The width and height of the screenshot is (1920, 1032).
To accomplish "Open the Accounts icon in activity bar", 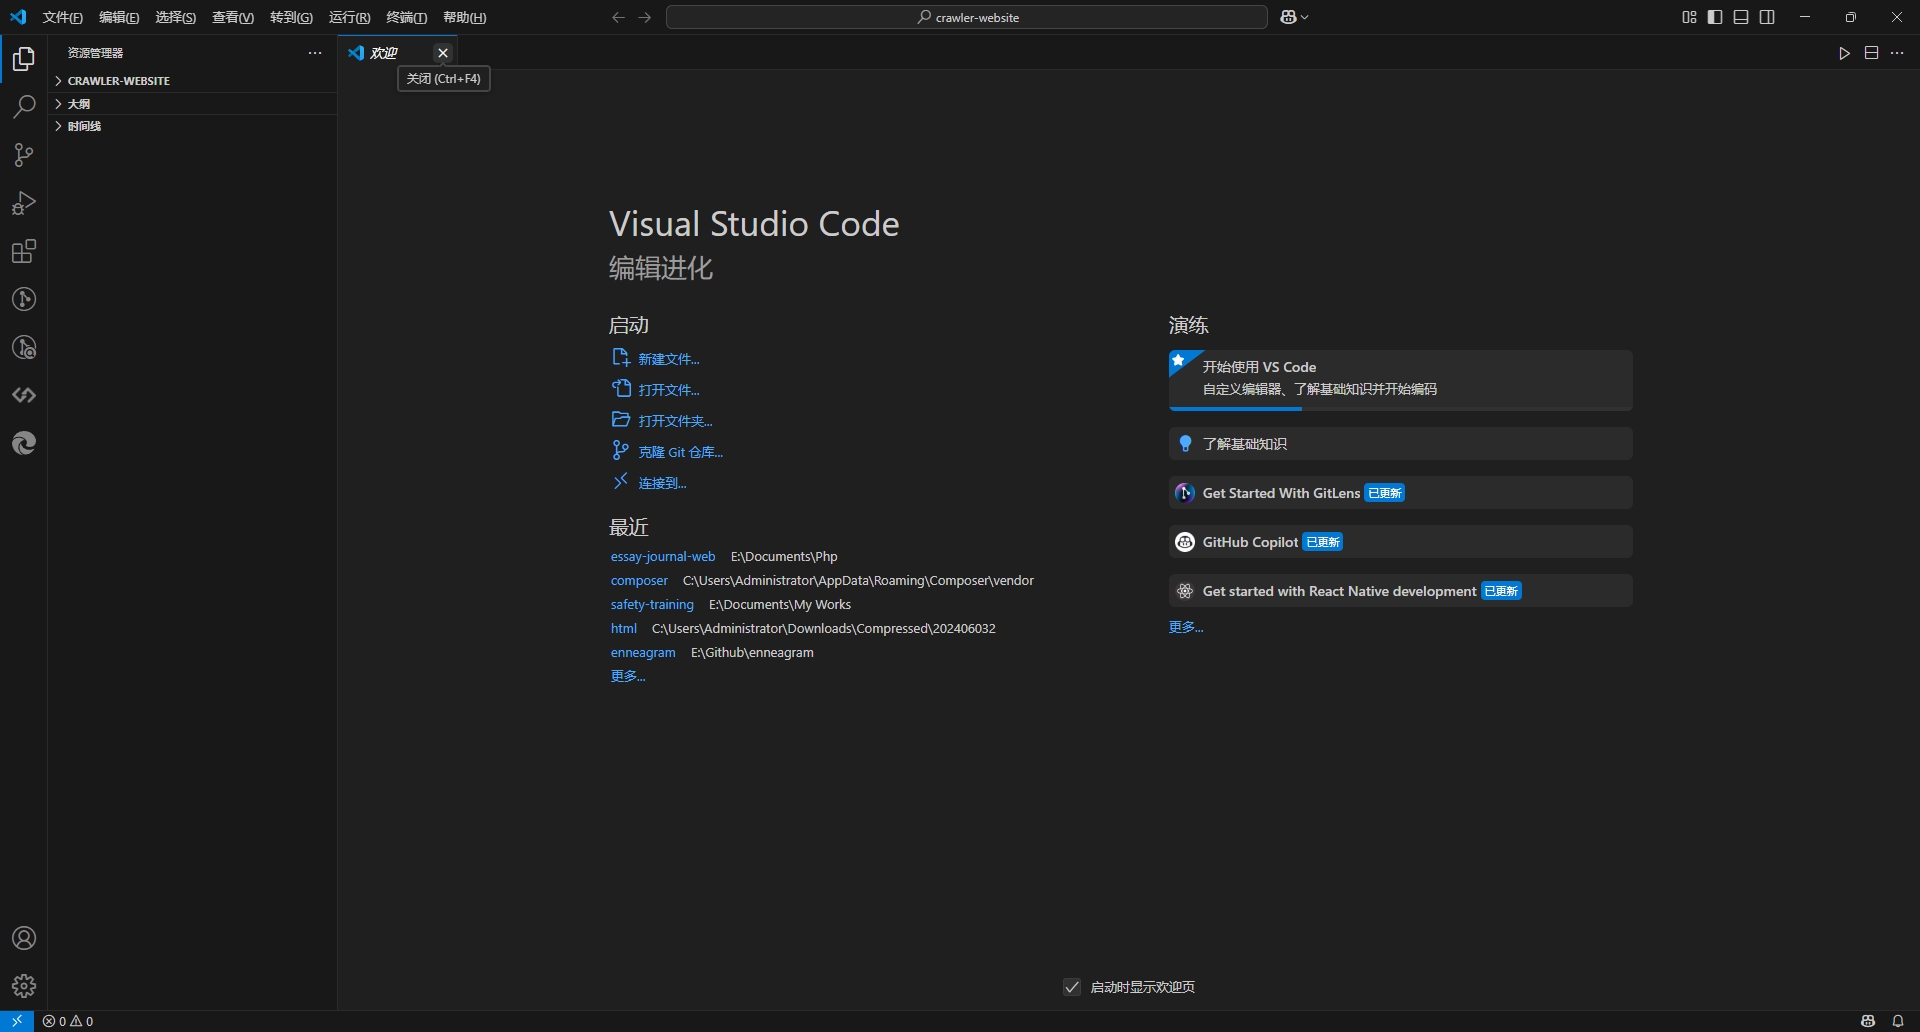I will coord(24,938).
